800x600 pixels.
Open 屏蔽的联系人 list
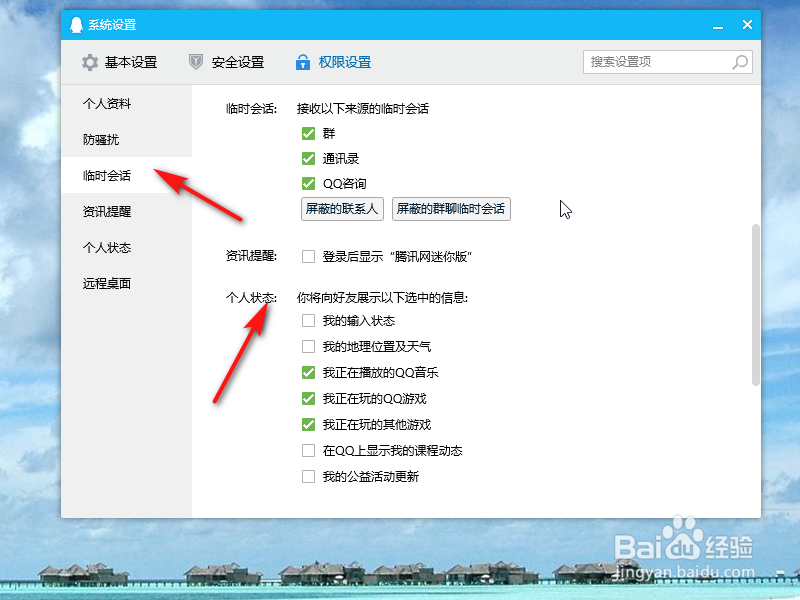(342, 209)
